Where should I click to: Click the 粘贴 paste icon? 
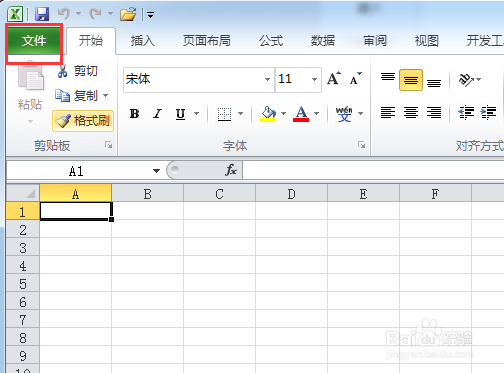pyautogui.click(x=30, y=77)
